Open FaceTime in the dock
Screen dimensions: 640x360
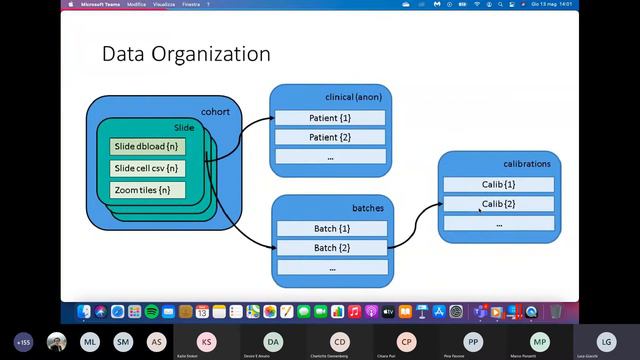point(321,312)
